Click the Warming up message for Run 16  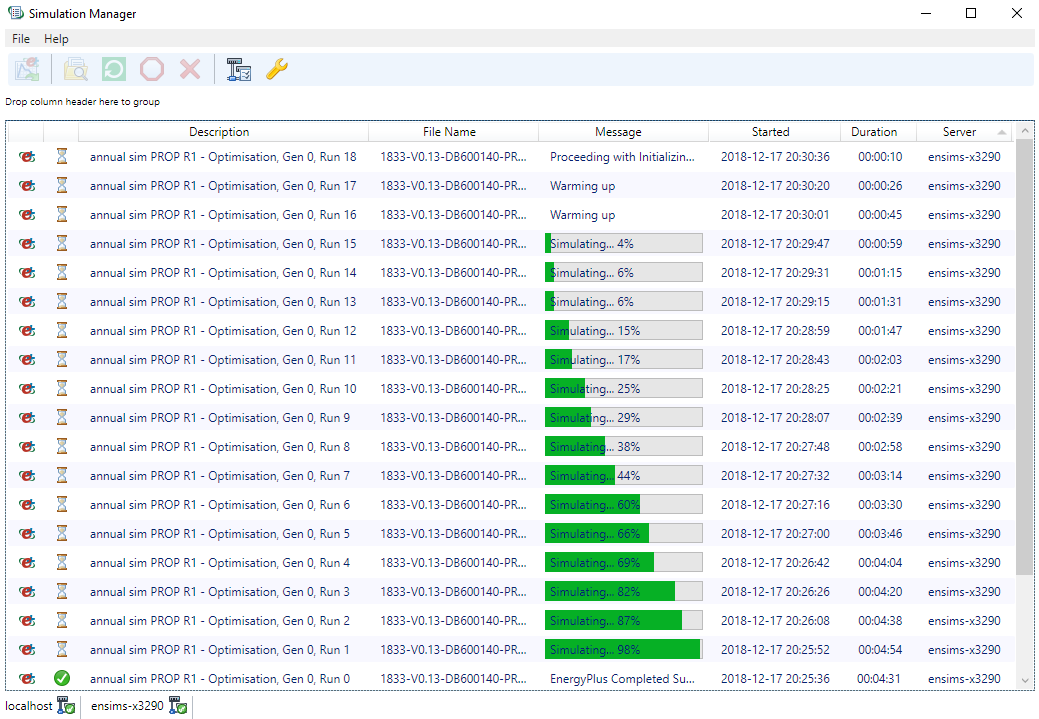(x=582, y=215)
